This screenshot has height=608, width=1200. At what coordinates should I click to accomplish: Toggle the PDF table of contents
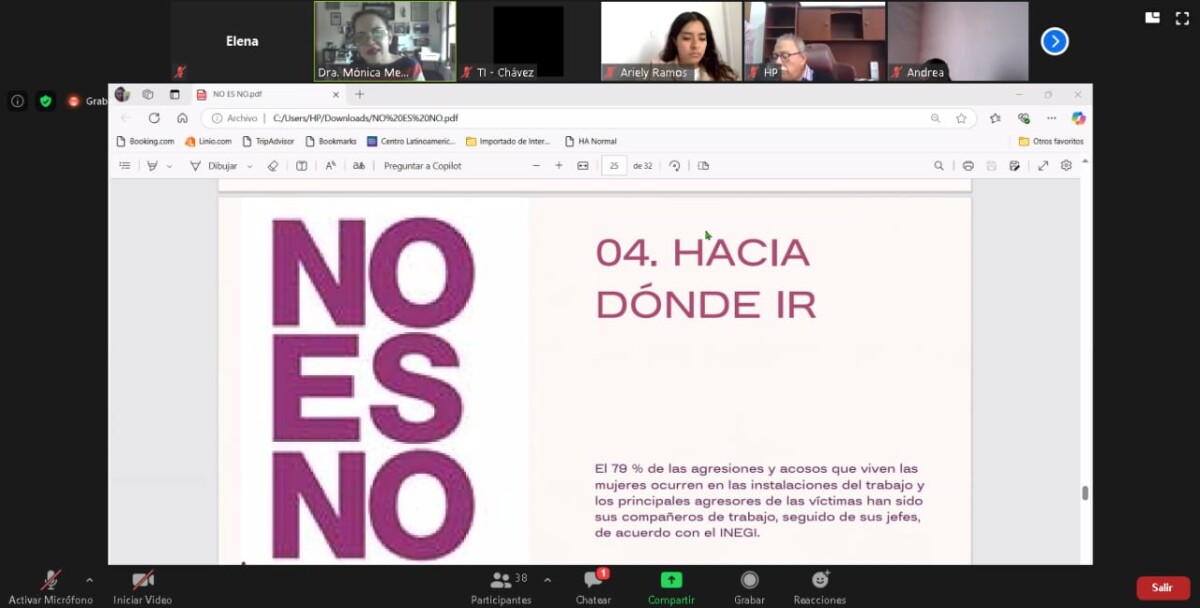coord(125,166)
